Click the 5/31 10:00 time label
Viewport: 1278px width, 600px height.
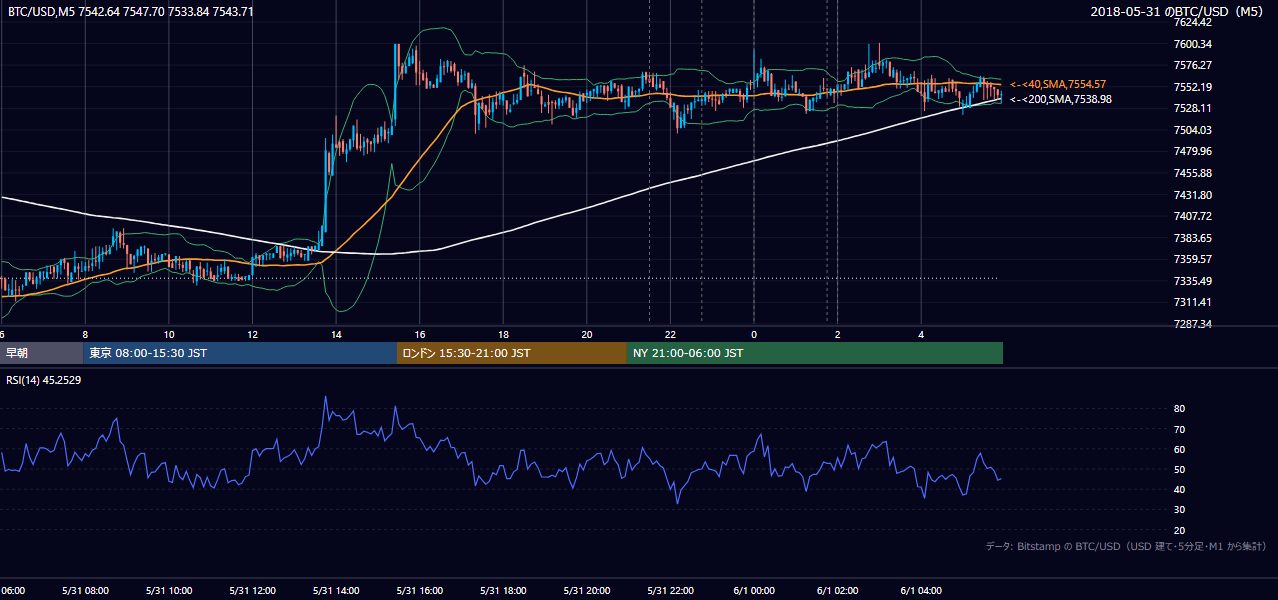tap(169, 591)
